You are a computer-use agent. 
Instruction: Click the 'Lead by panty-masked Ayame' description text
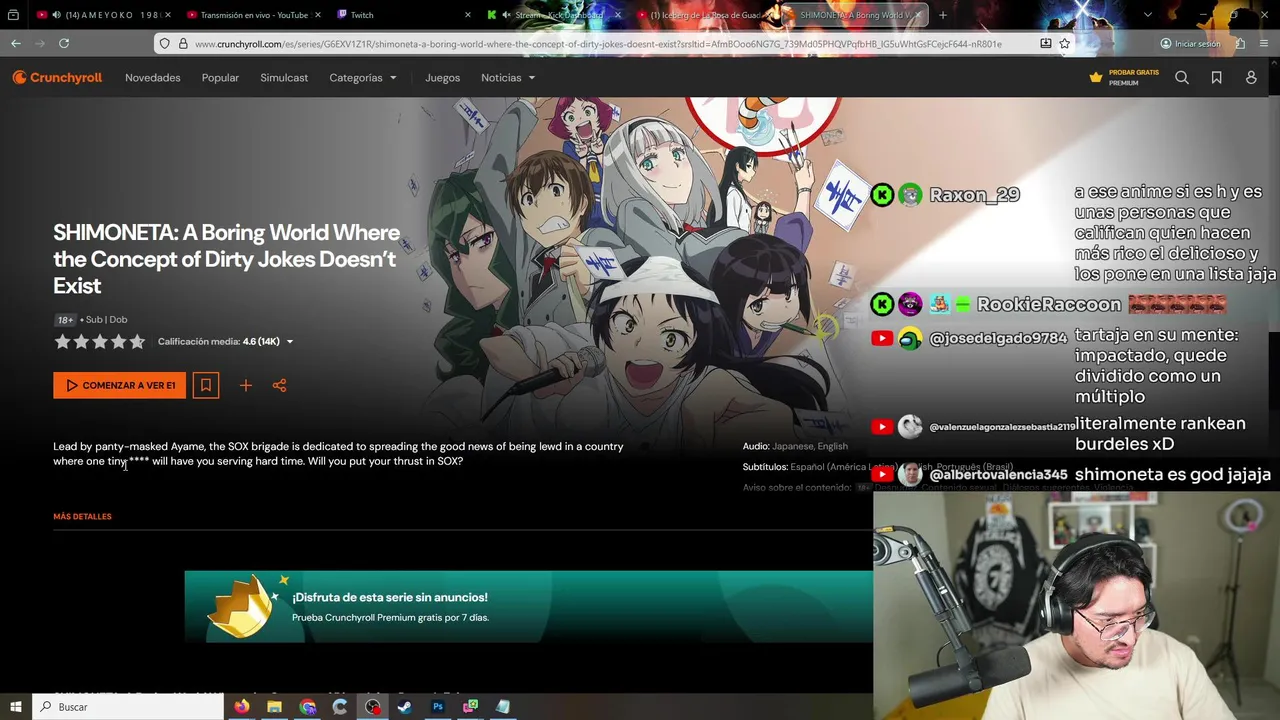(338, 454)
